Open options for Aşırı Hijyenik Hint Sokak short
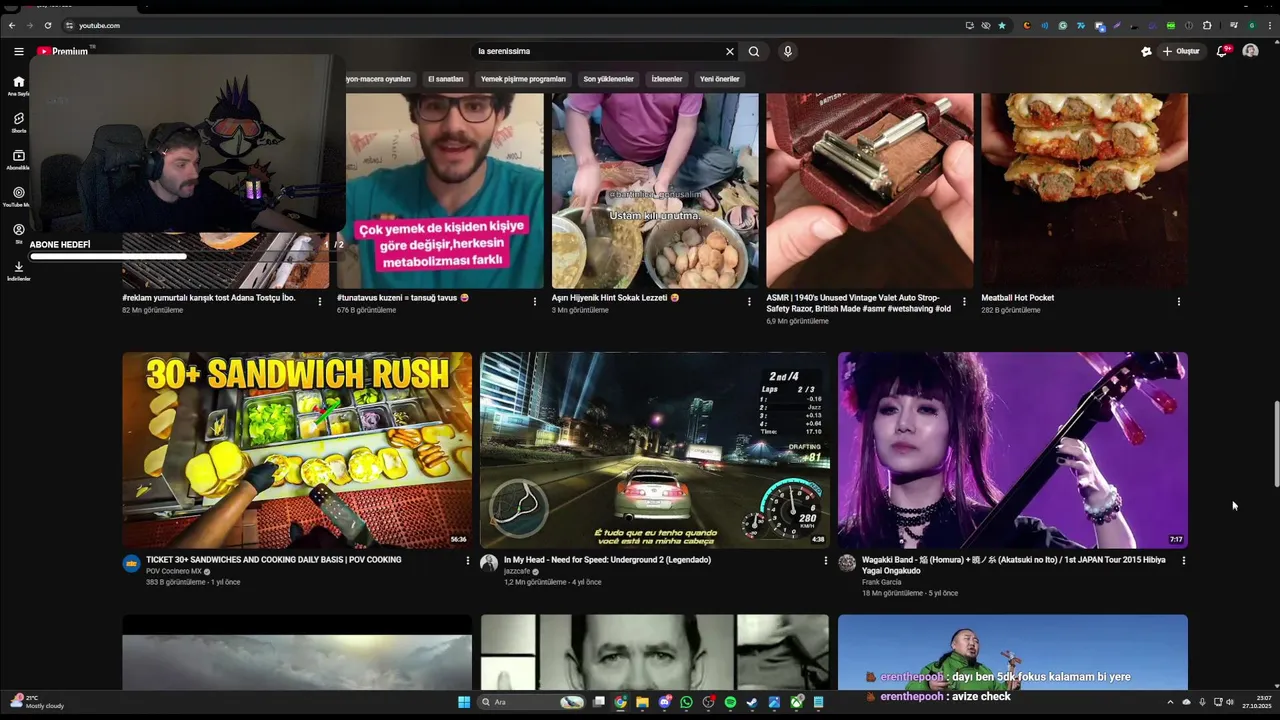The height and width of the screenshot is (720, 1280). [749, 301]
